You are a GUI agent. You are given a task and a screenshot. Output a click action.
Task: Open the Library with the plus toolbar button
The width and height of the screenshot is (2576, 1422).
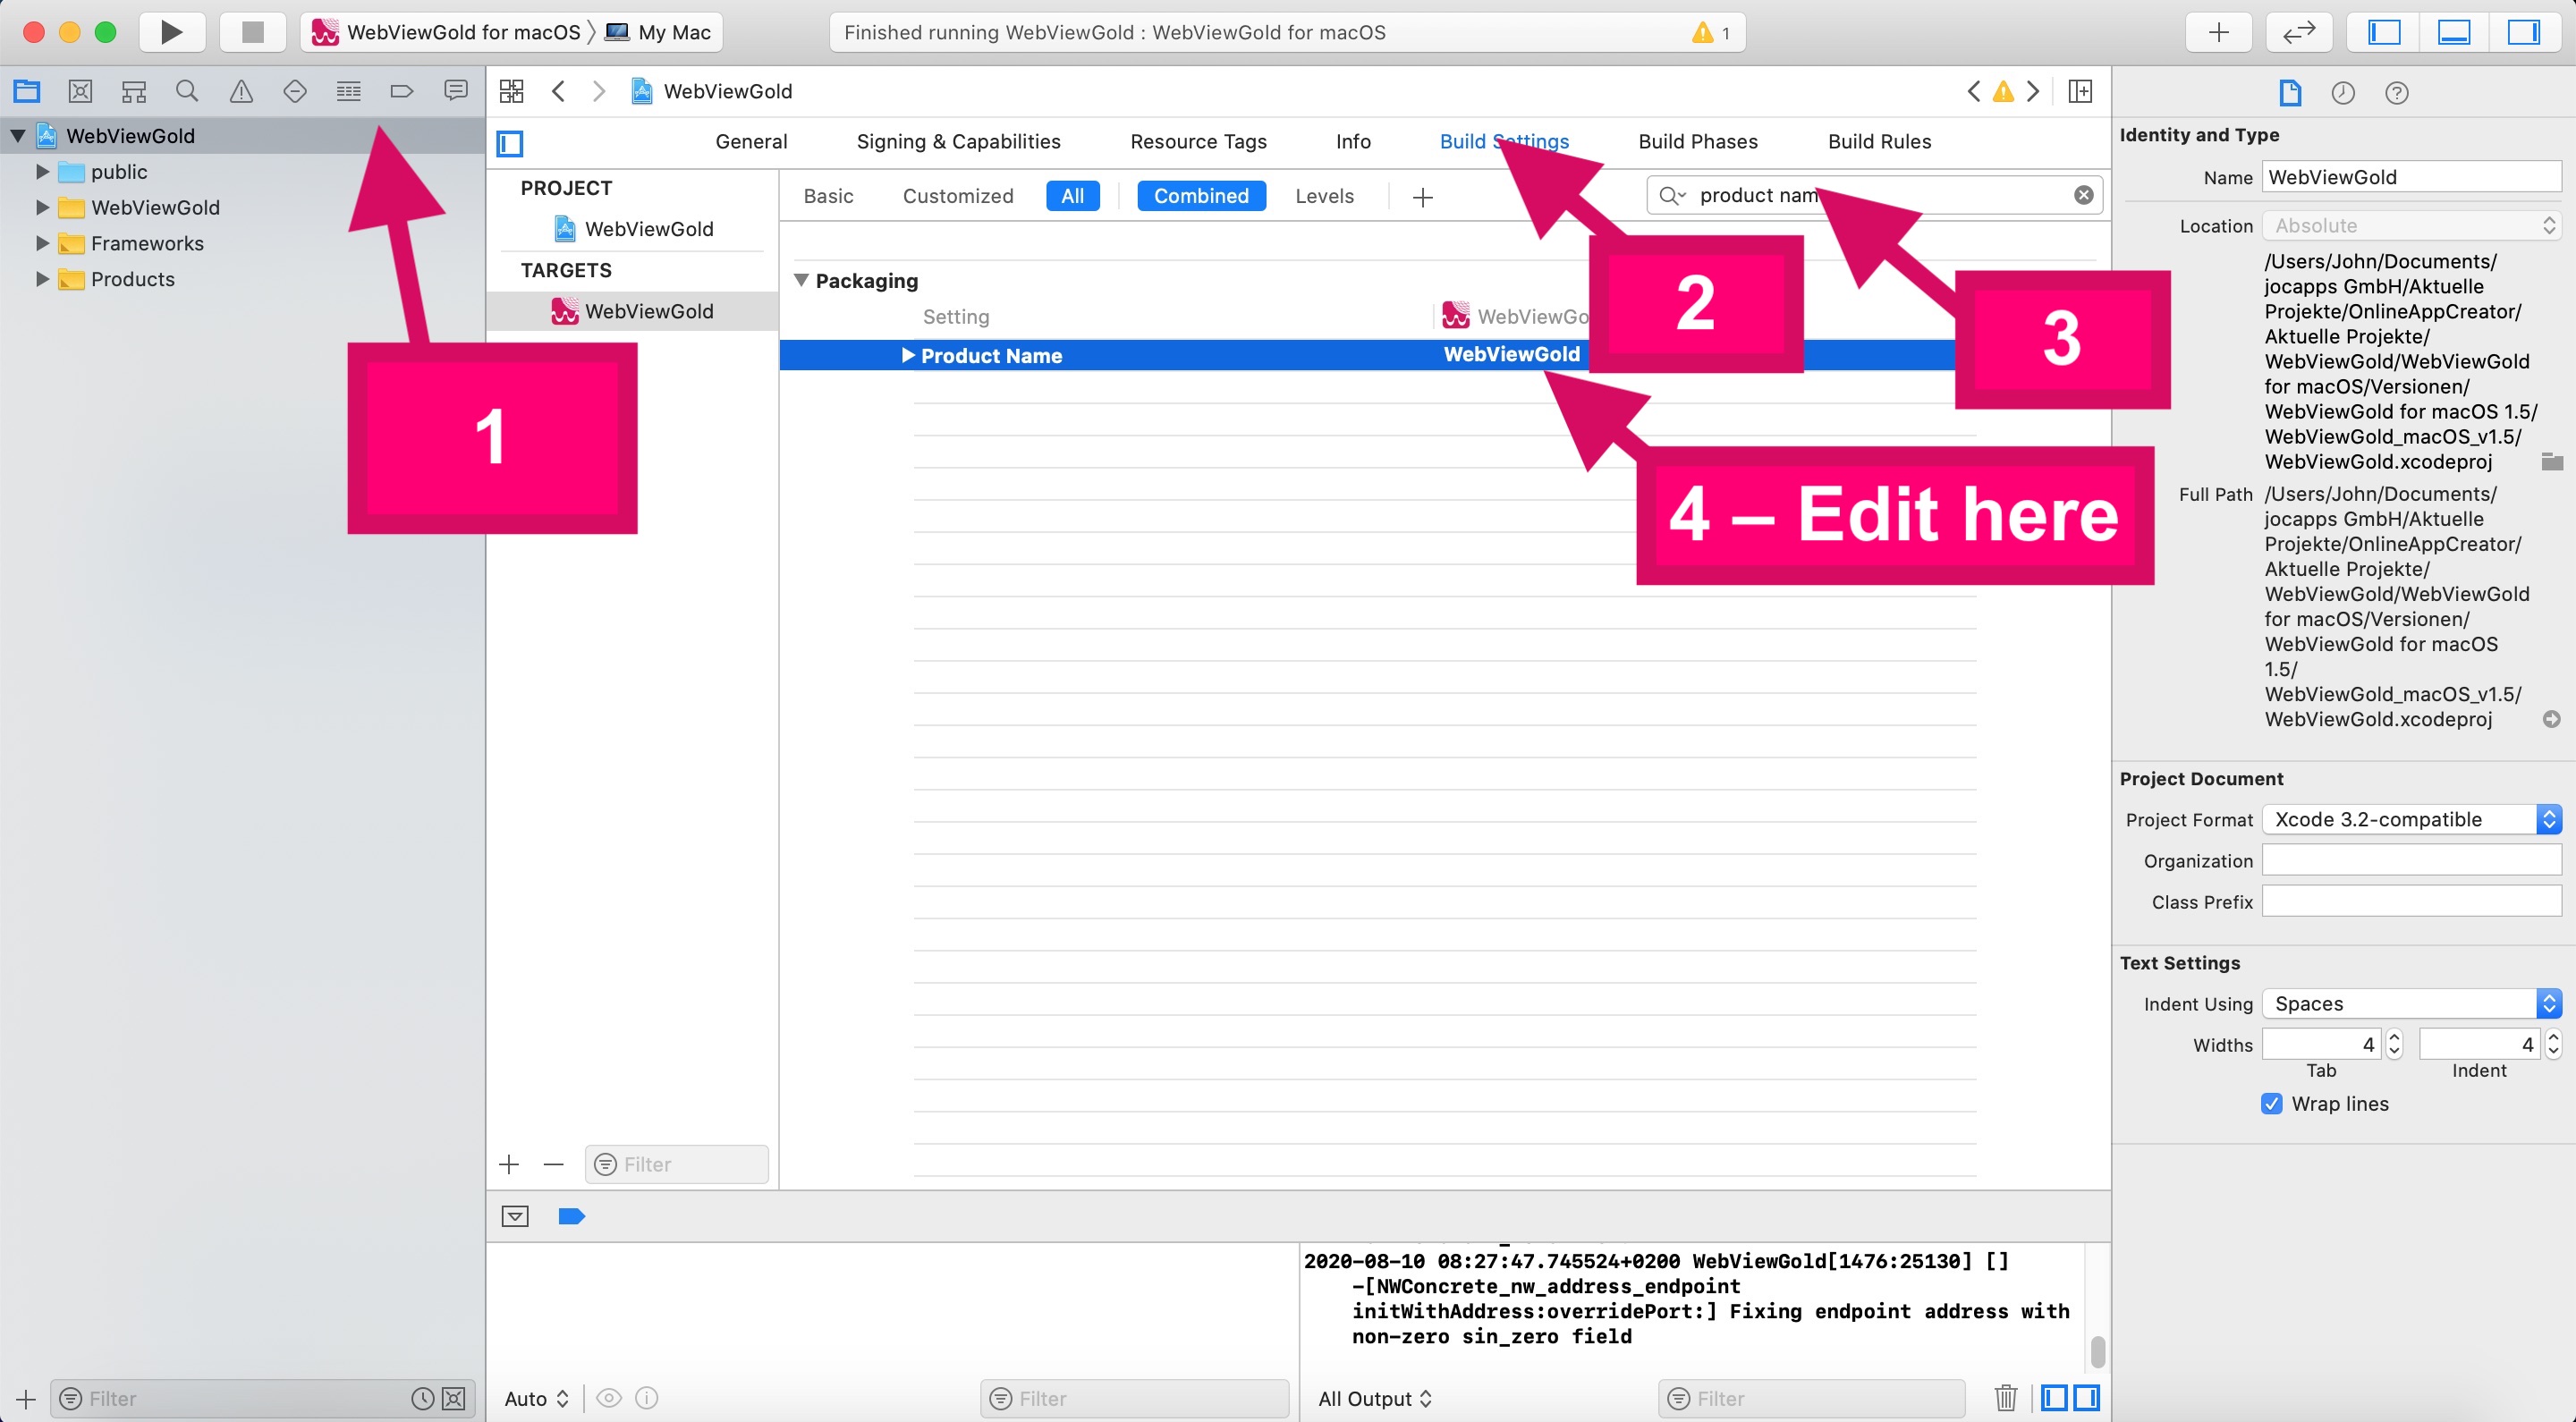pos(2219,32)
